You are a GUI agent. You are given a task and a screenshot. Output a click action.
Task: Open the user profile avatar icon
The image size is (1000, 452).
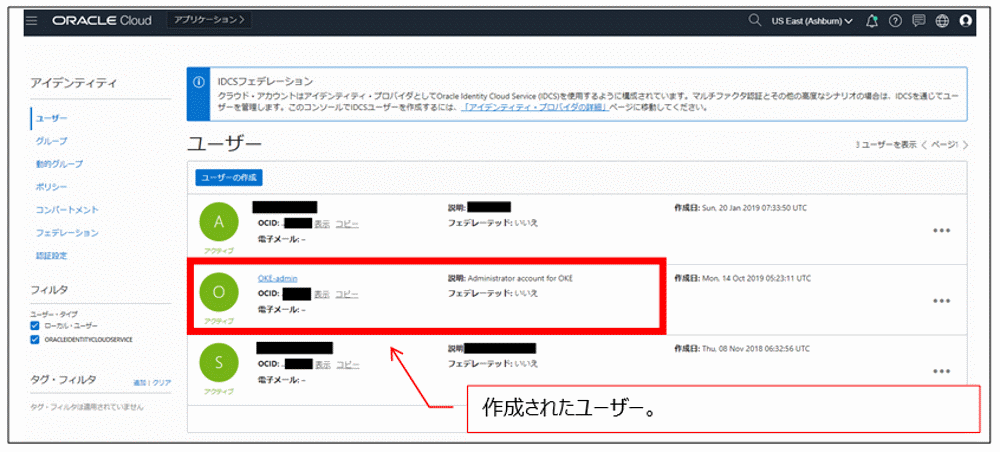[x=966, y=21]
